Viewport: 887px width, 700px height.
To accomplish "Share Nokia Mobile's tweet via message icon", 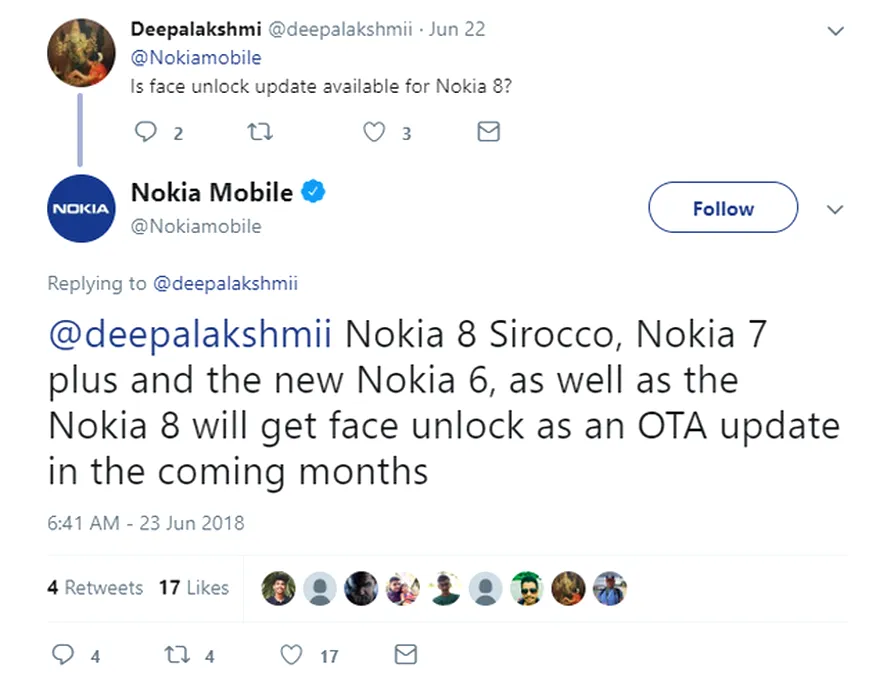I will [405, 655].
